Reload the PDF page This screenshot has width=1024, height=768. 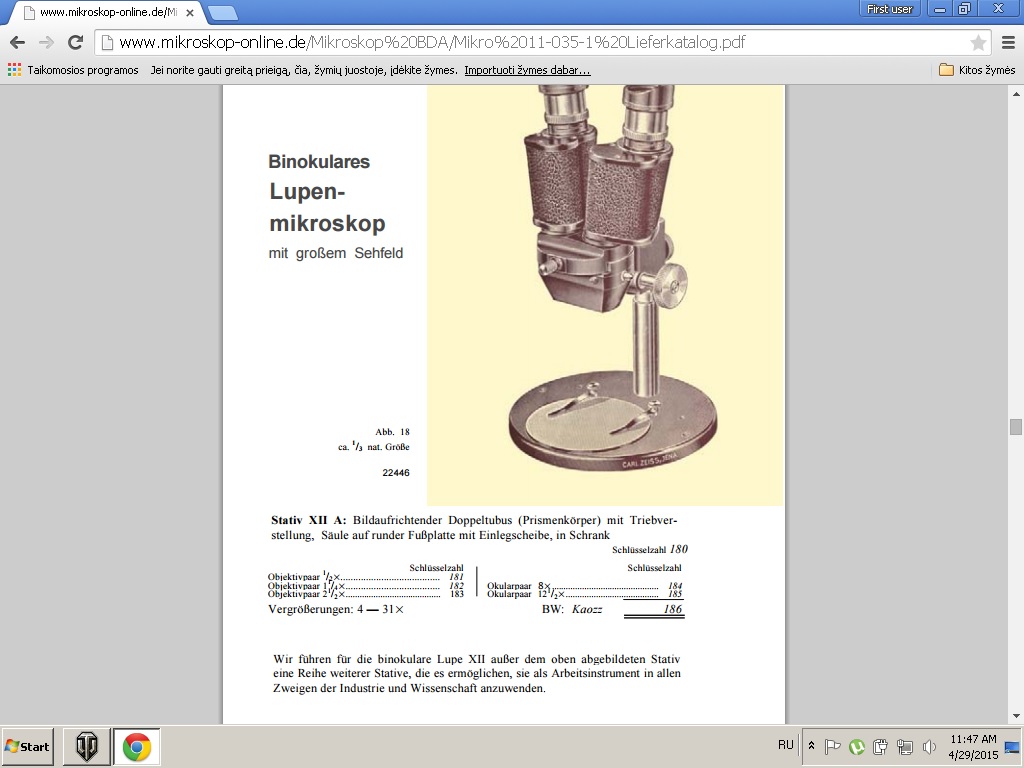[75, 43]
